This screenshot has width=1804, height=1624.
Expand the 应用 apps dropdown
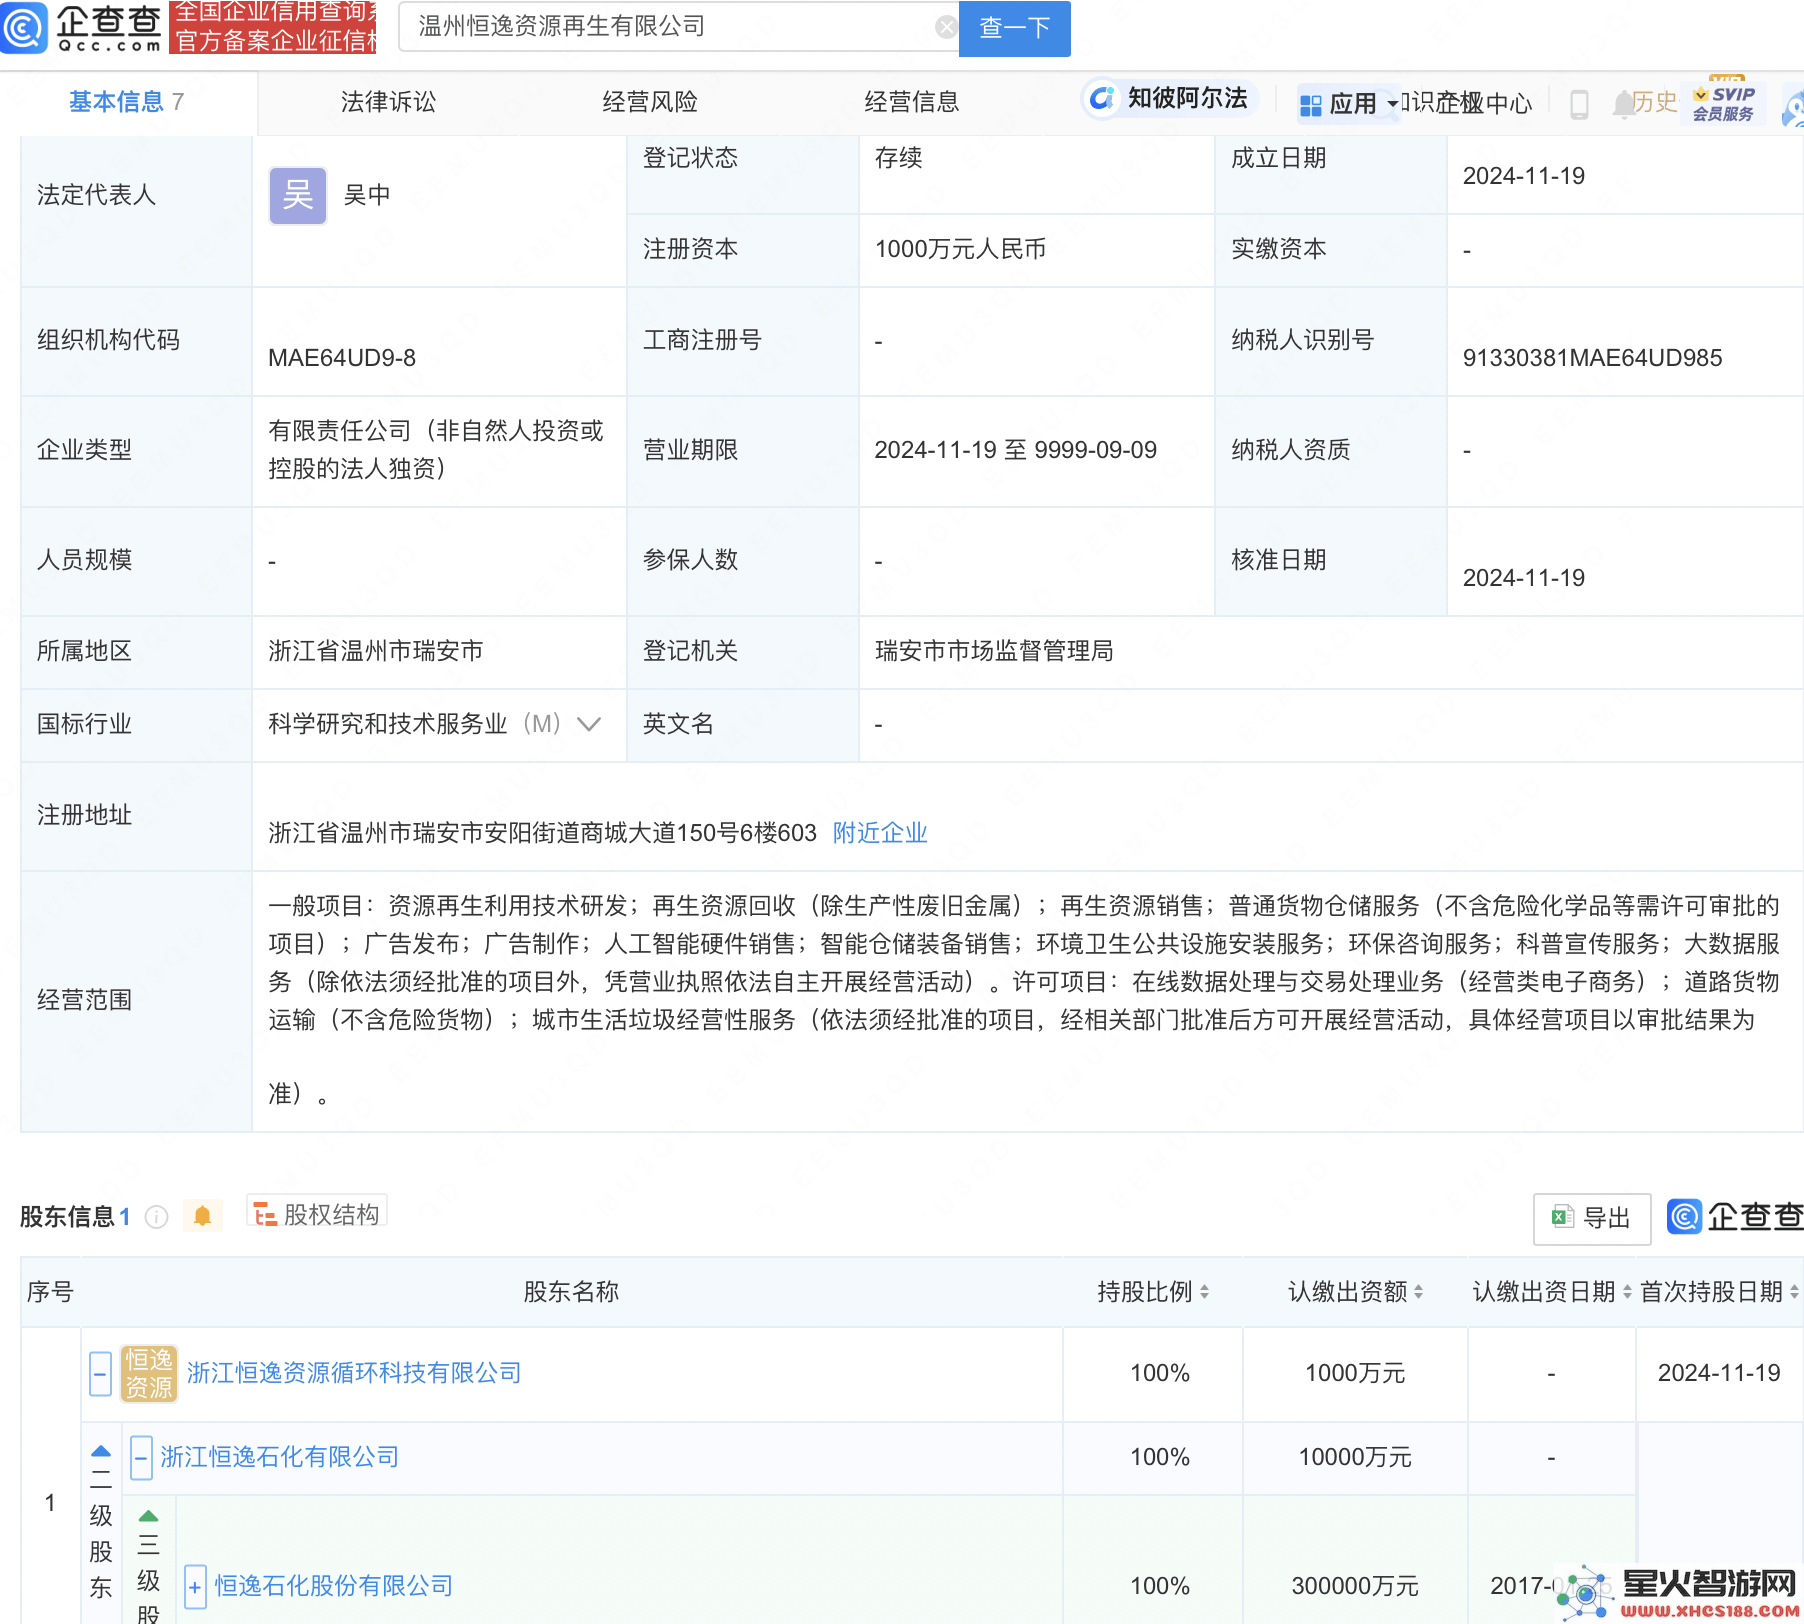(1348, 103)
